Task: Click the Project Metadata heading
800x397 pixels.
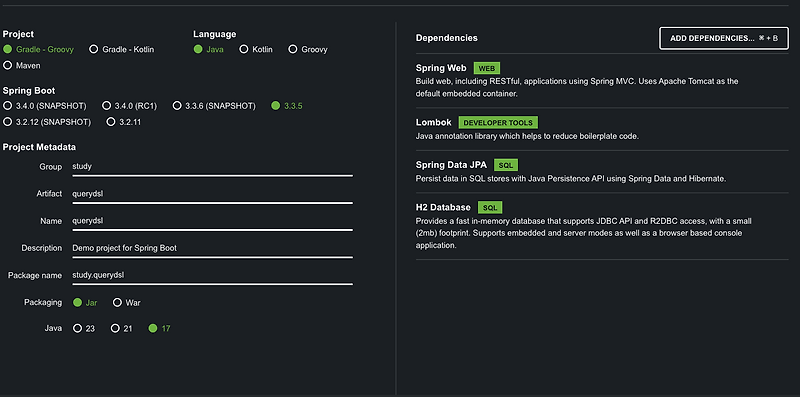Action: pos(39,147)
